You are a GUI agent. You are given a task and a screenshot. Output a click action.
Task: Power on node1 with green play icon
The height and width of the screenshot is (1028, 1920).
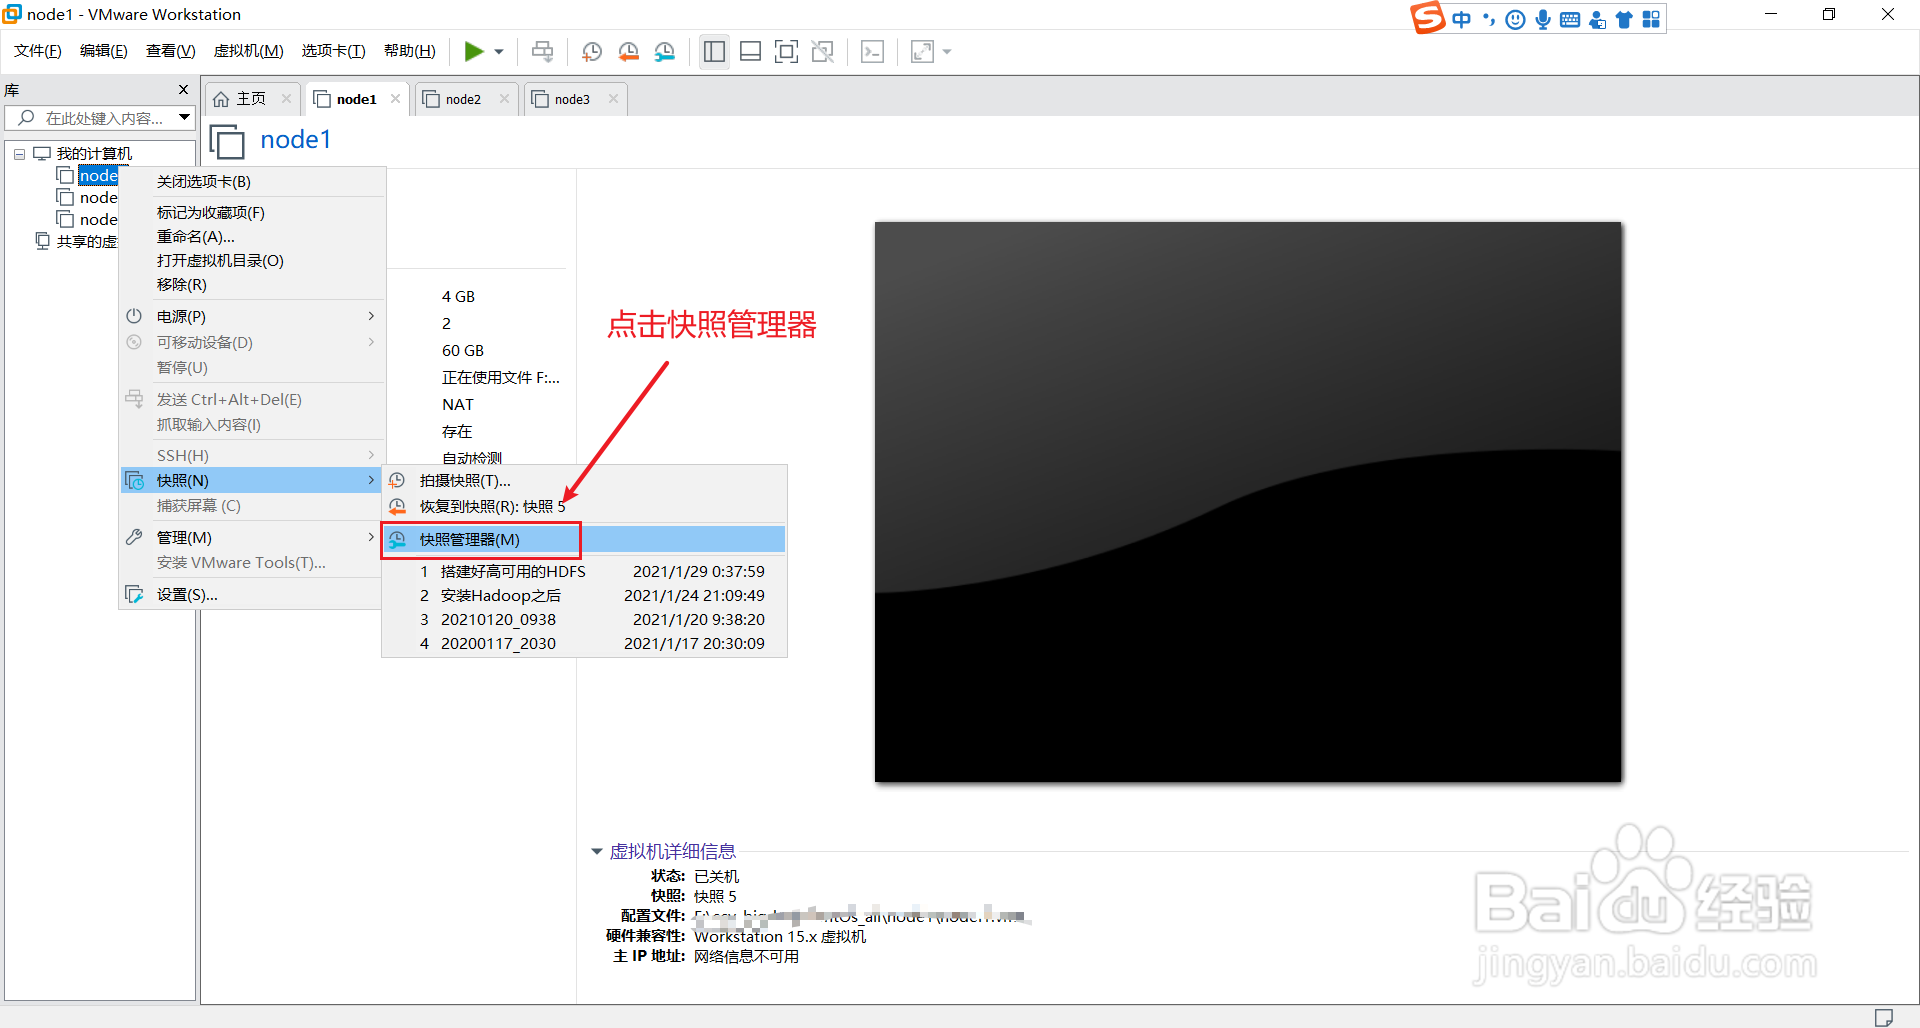pos(475,51)
